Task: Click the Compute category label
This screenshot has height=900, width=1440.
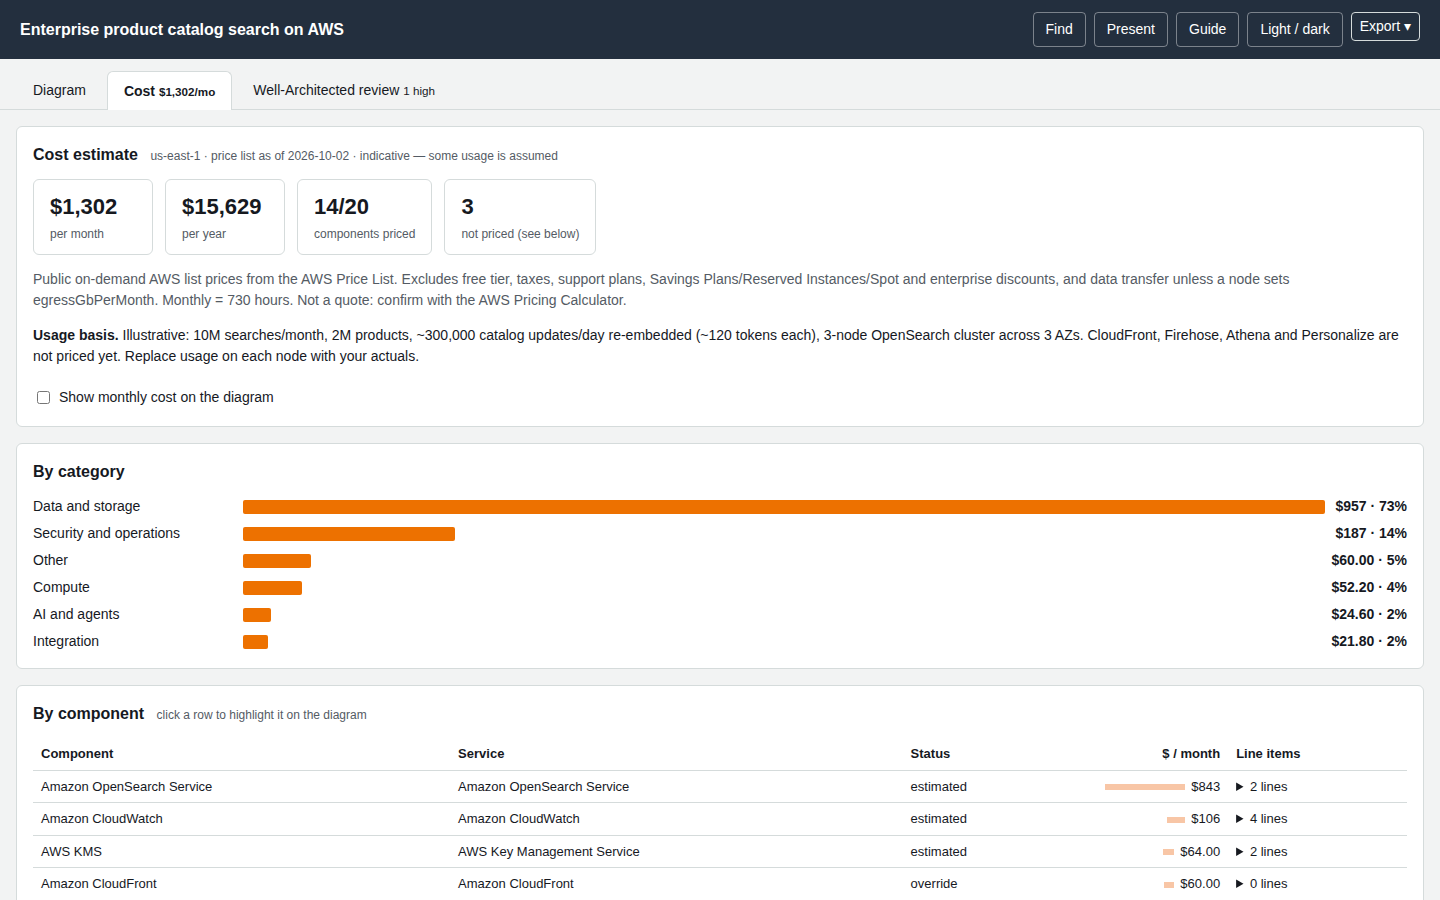Action: tap(61, 587)
